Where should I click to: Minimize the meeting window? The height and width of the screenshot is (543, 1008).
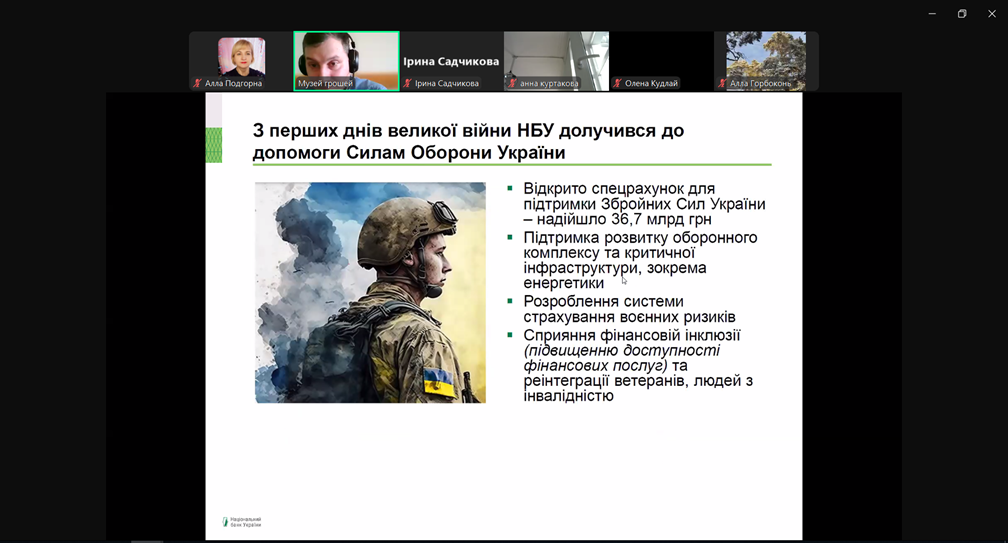(x=932, y=14)
